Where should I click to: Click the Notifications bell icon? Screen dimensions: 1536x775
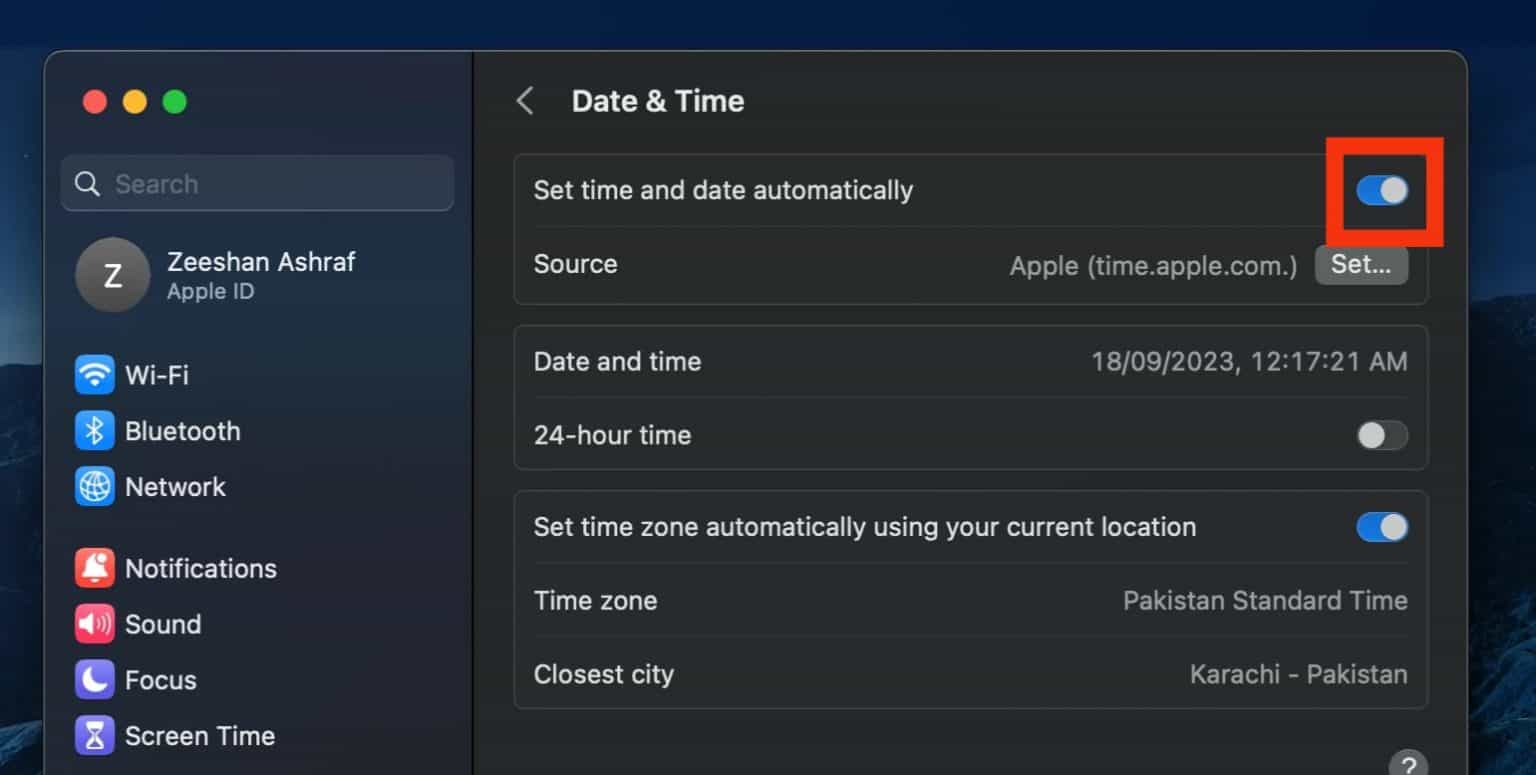(95, 568)
